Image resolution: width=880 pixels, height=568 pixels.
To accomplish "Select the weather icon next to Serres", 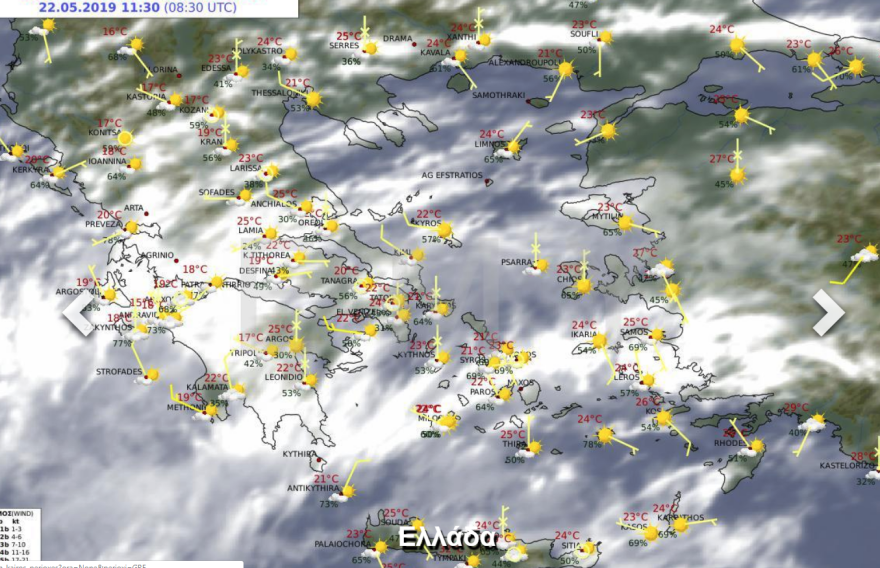I will coord(369,49).
